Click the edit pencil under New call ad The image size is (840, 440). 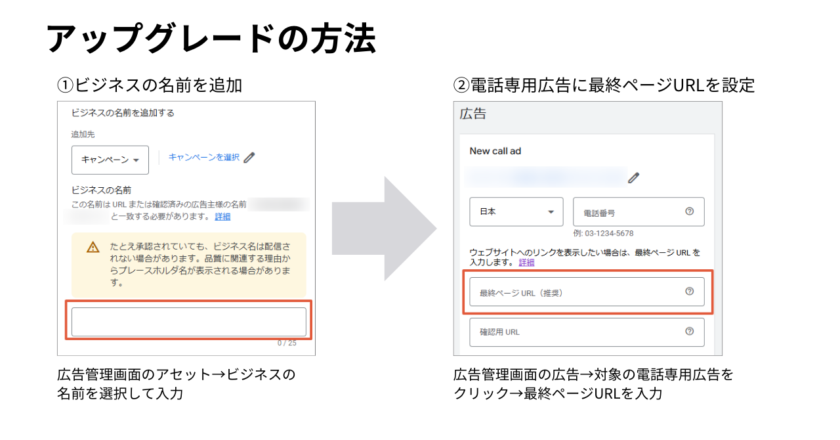[633, 178]
